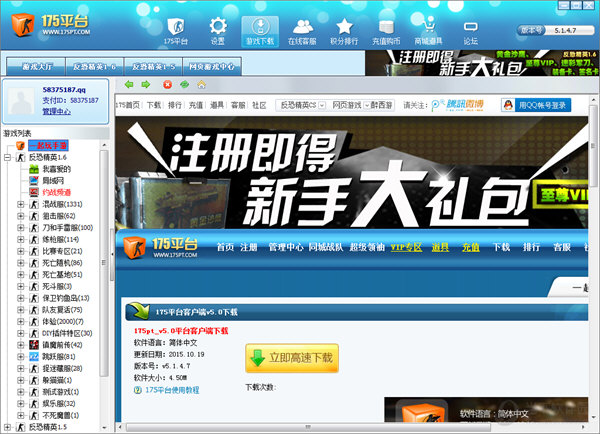Viewport: 600px width, 434px height.
Task: Collapse the 反恐精英1.6 tree node
Action: 7,157
